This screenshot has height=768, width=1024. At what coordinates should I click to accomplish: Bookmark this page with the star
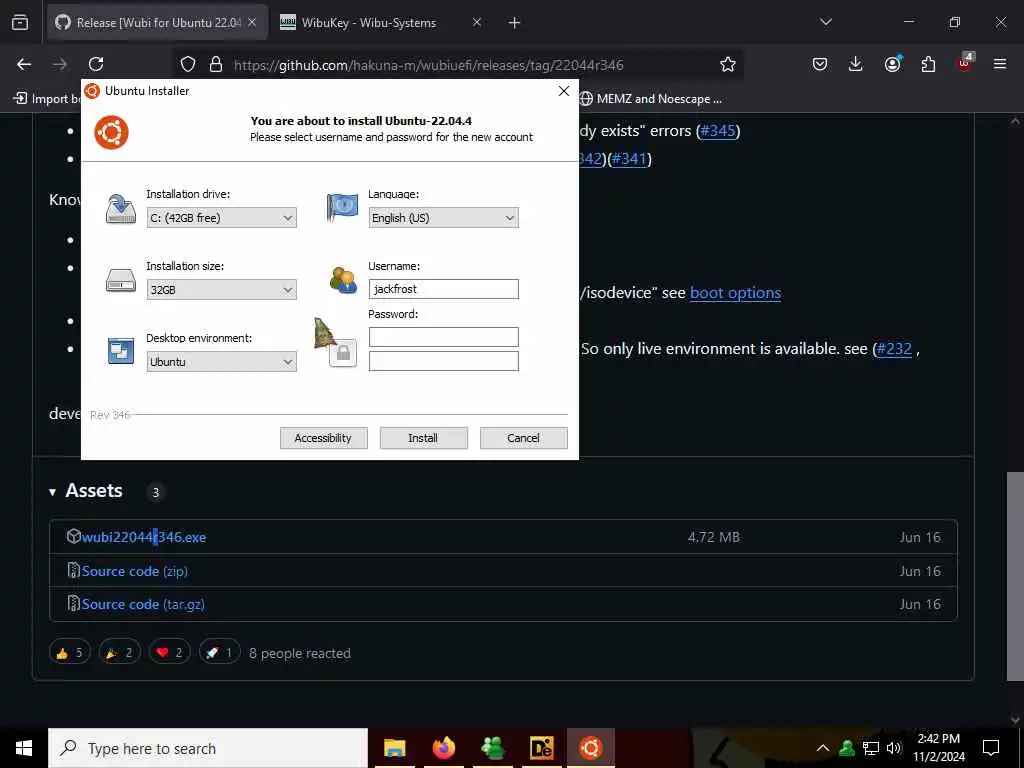coord(728,64)
